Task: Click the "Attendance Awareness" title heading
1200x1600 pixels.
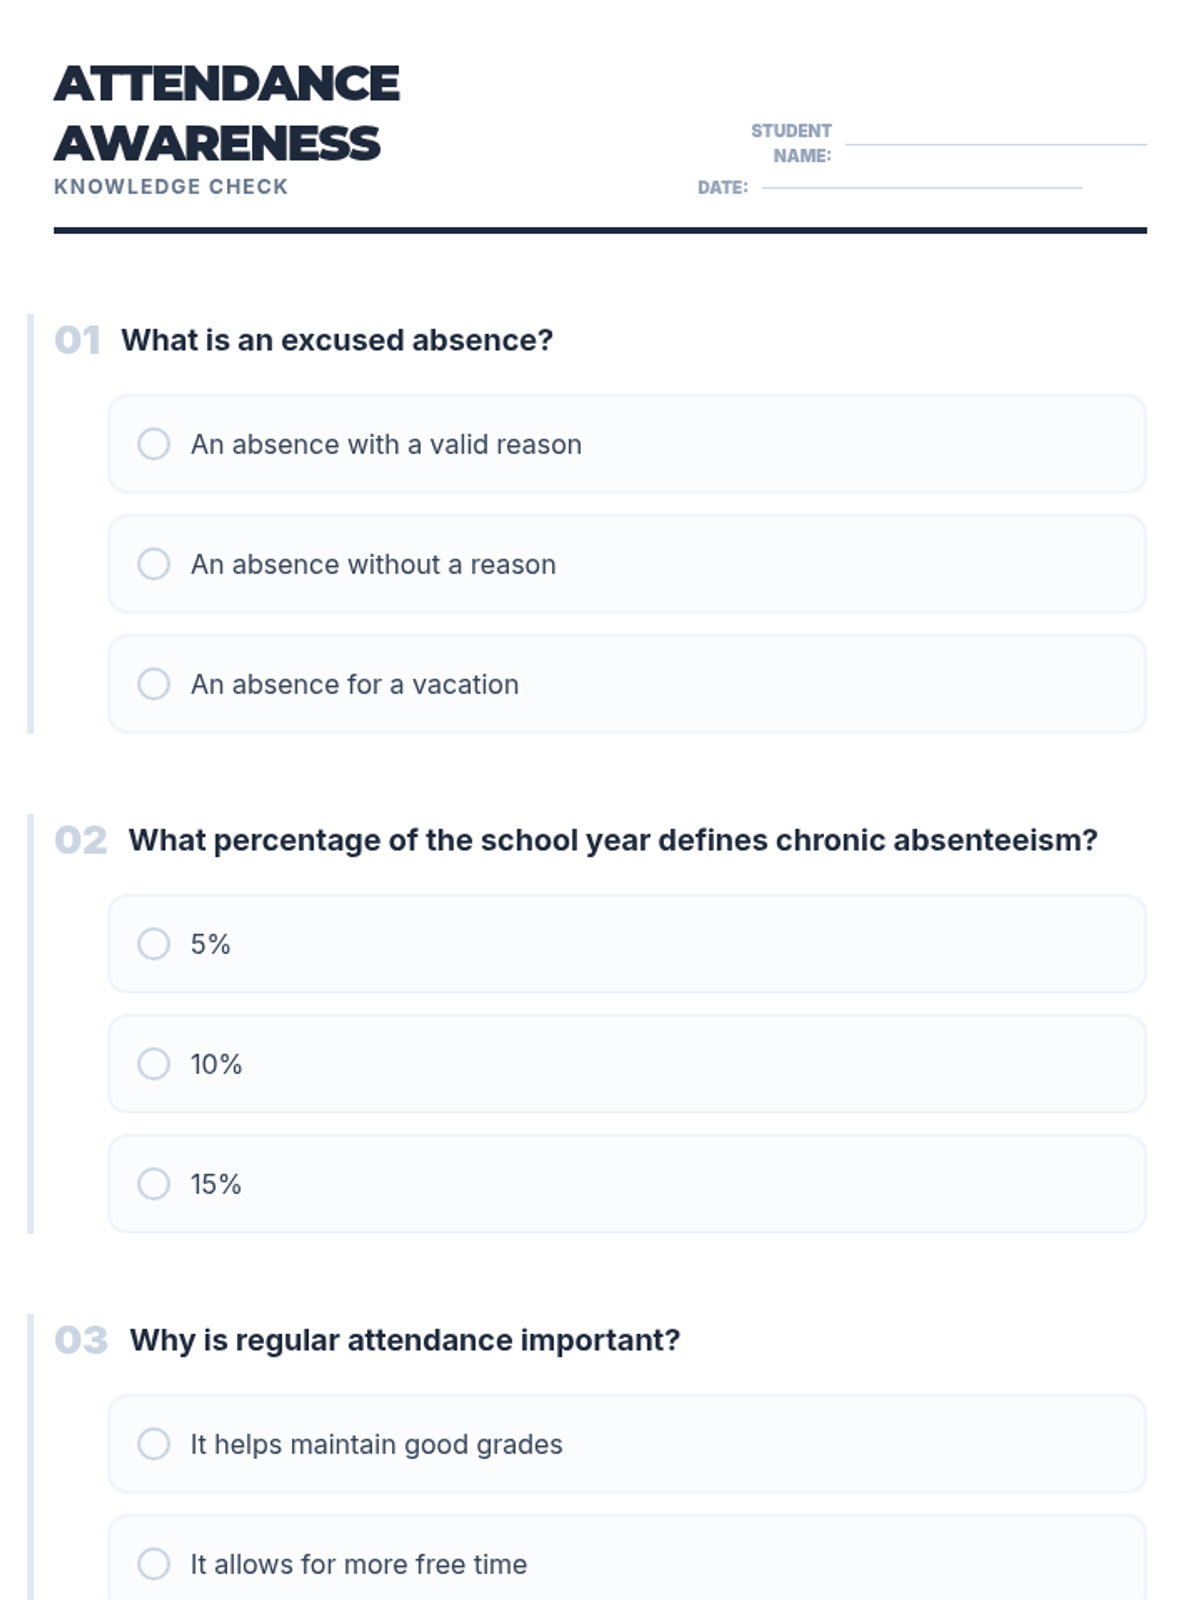Action: pos(227,113)
